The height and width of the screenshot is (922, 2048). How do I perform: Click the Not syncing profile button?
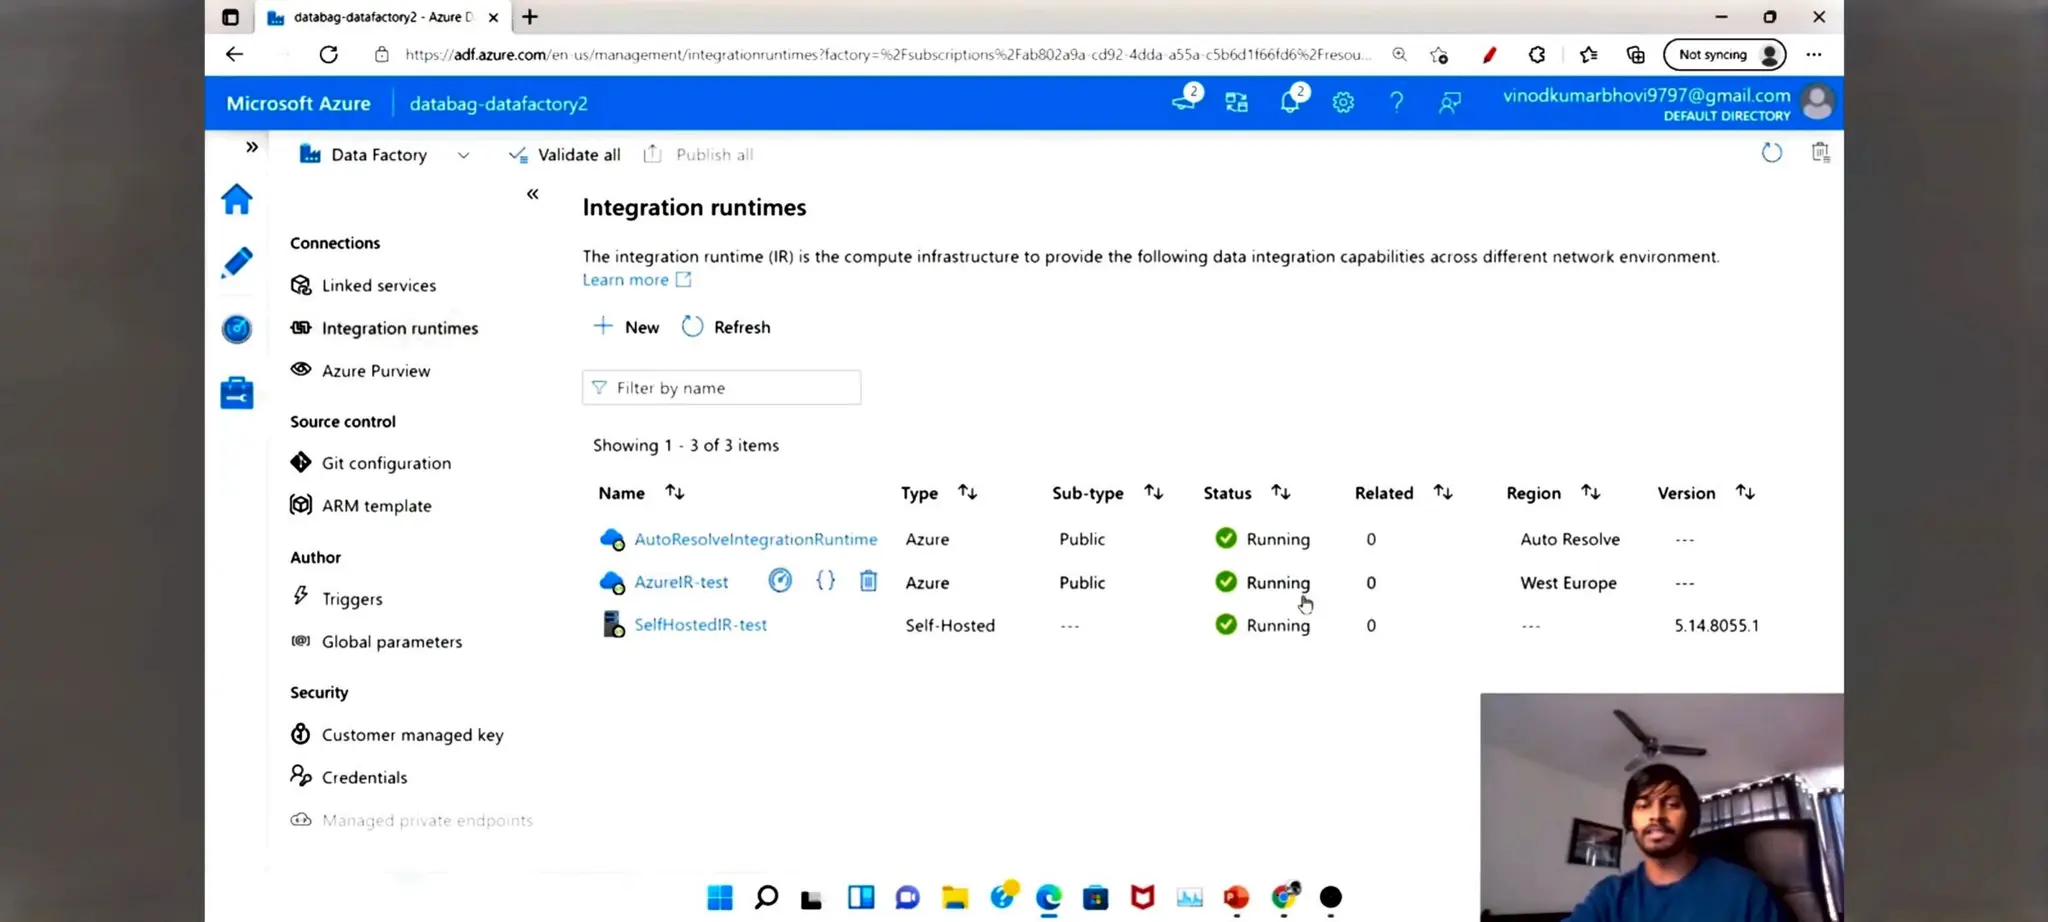tap(1725, 55)
